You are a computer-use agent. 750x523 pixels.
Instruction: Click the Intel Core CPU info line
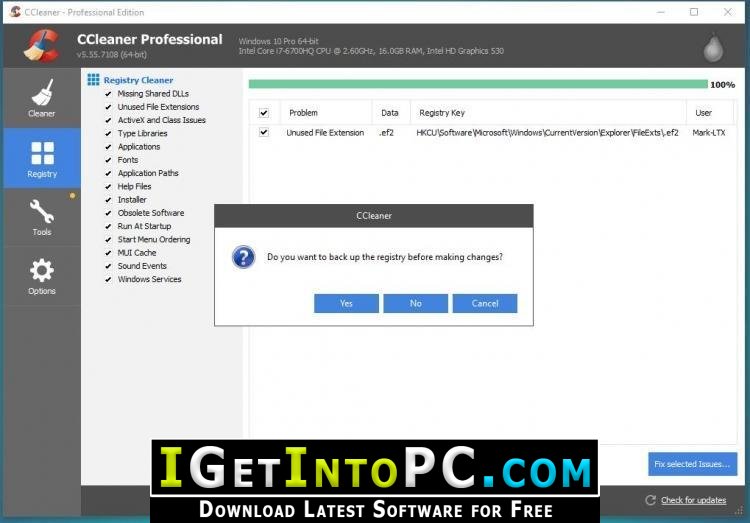tap(371, 51)
